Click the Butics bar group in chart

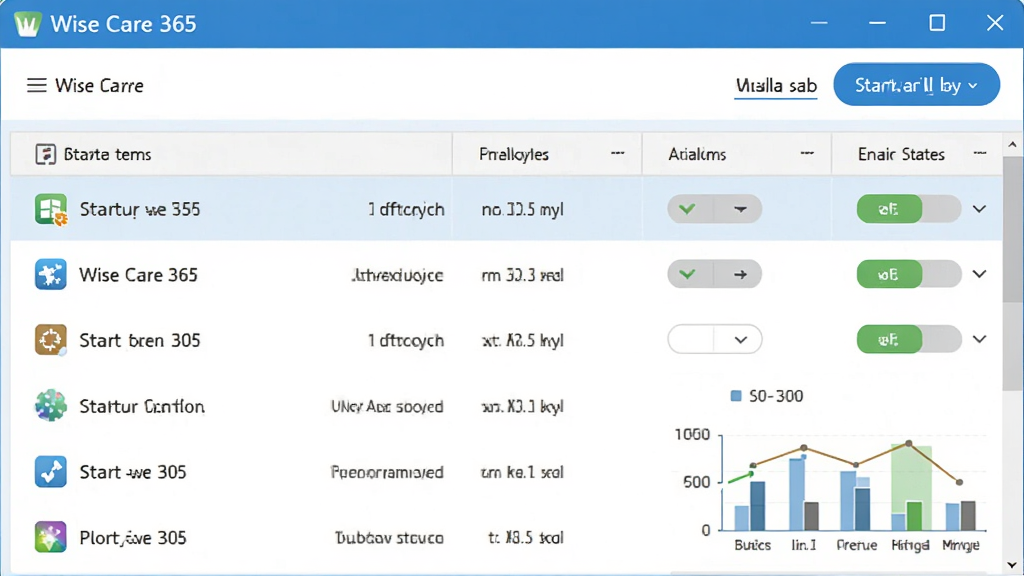tap(750, 506)
